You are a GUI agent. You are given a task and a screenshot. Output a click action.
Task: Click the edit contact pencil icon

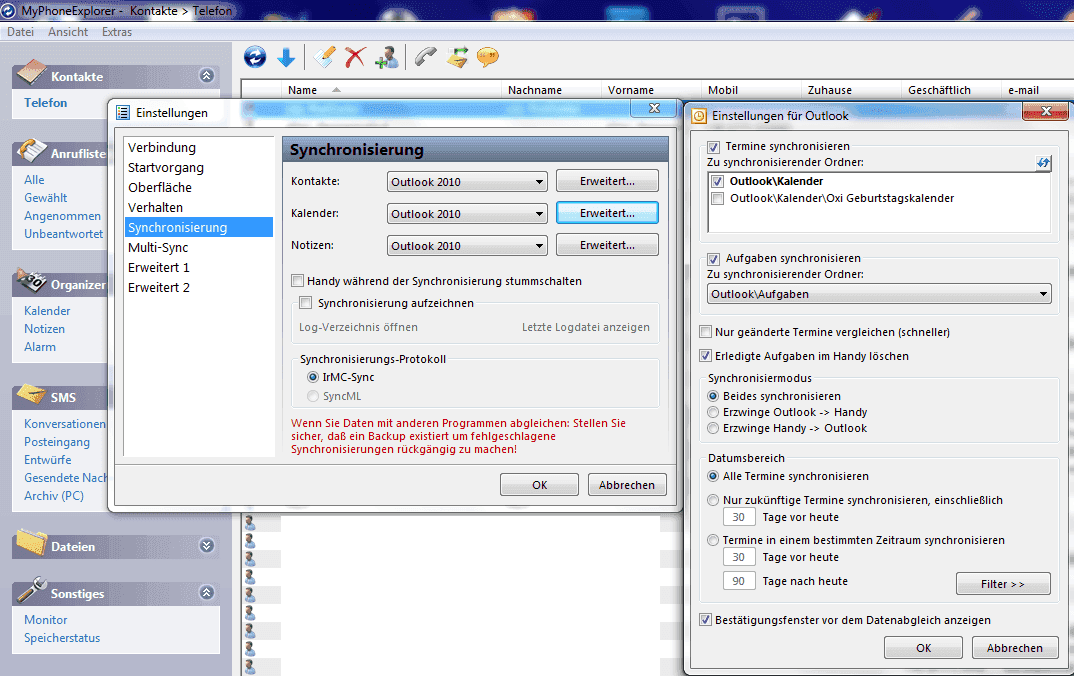[x=324, y=57]
